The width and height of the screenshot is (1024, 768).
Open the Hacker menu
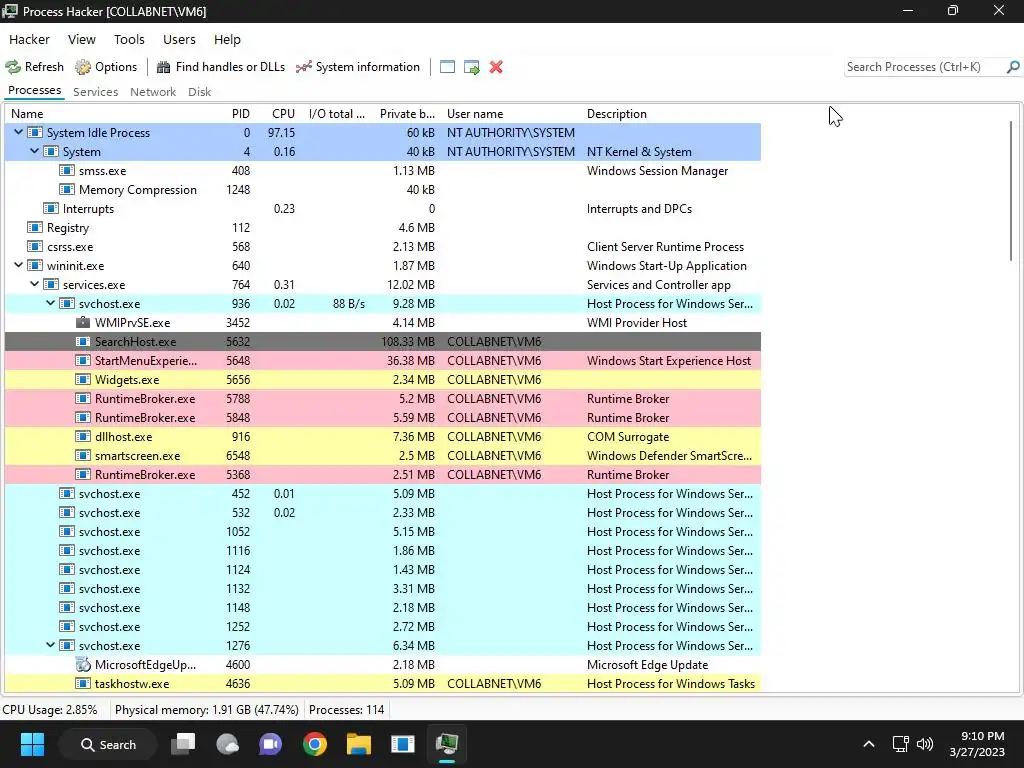coord(29,39)
